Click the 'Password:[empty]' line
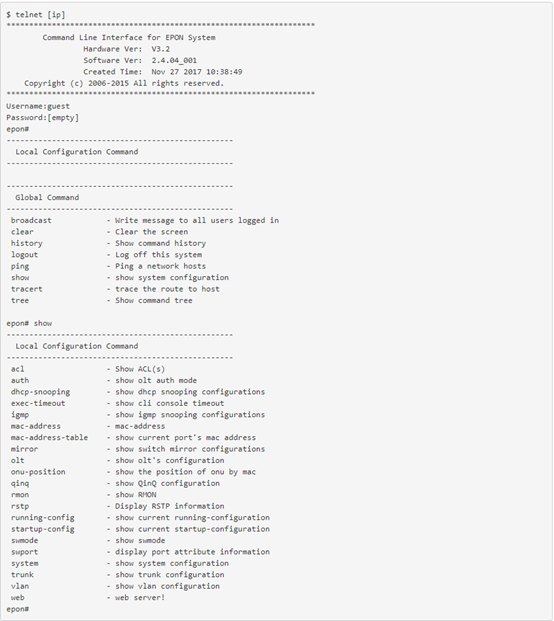 (x=42, y=118)
